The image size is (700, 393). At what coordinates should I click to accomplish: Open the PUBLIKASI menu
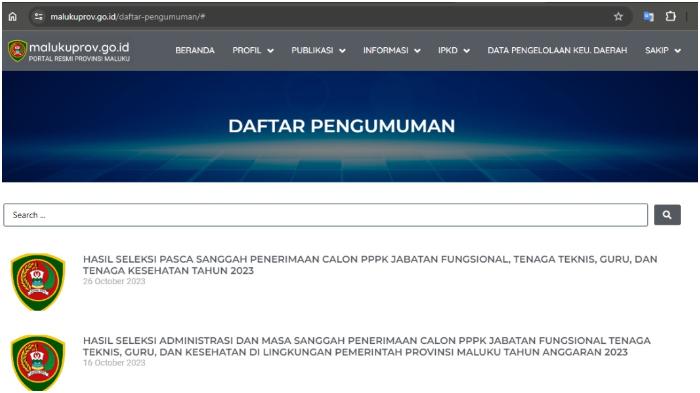pyautogui.click(x=312, y=50)
